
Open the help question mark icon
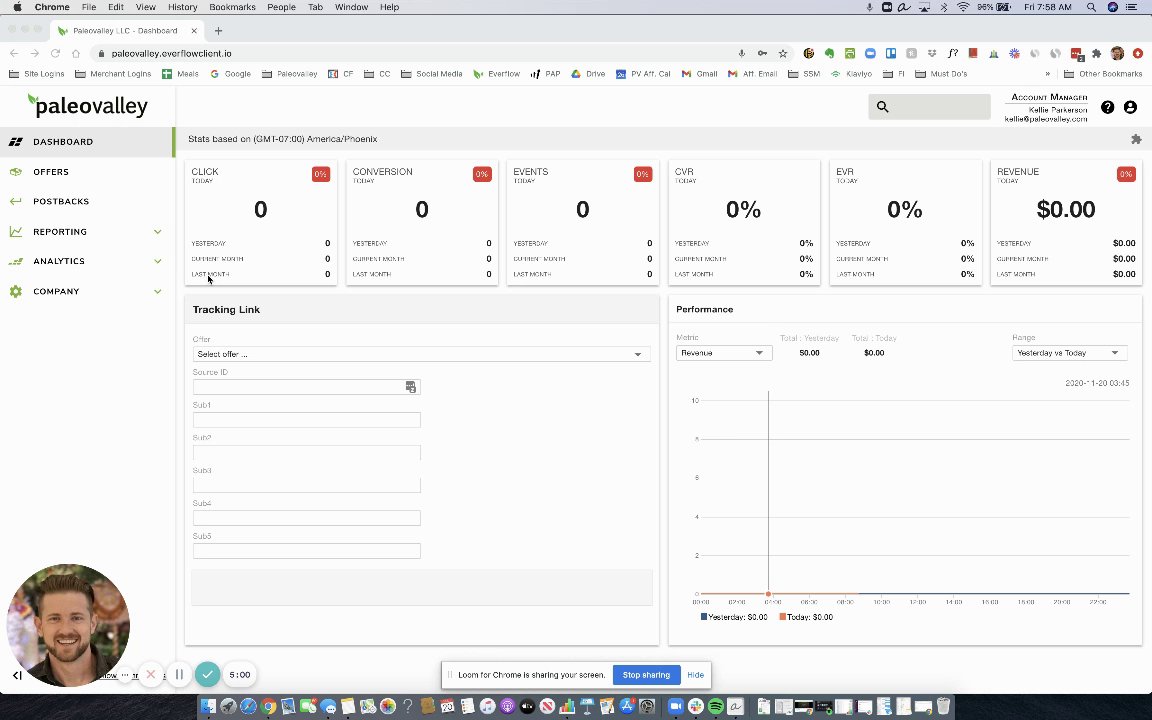pos(1107,107)
